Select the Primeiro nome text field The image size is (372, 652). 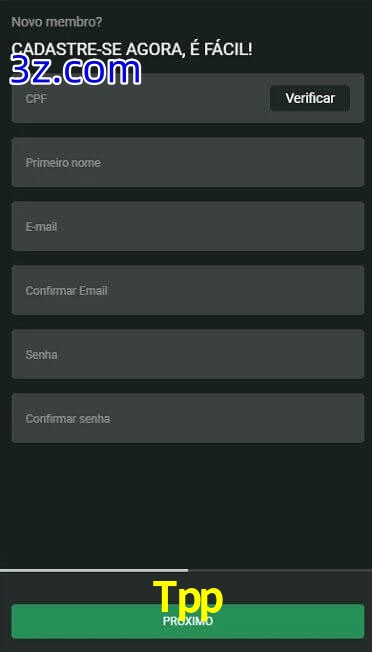[188, 162]
